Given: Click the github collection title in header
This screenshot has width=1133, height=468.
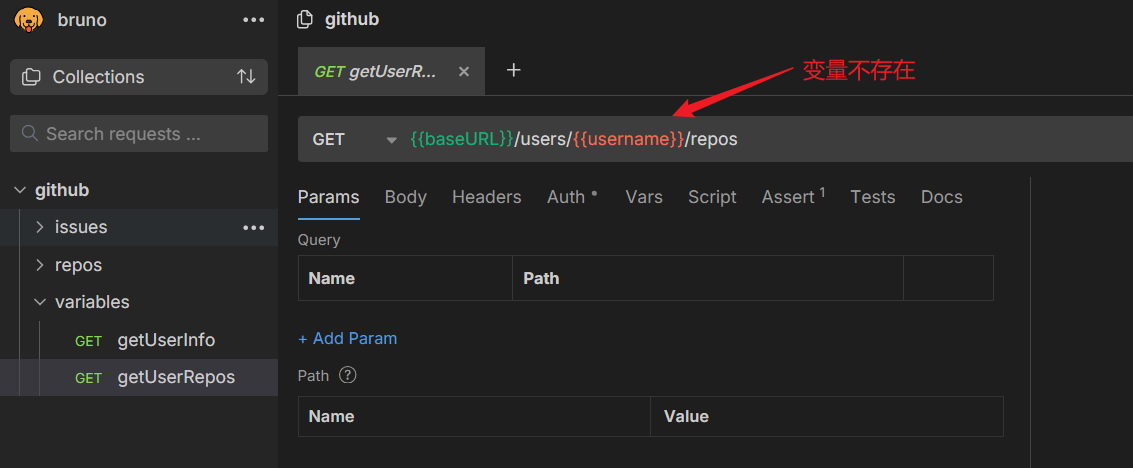Looking at the screenshot, I should coord(352,20).
